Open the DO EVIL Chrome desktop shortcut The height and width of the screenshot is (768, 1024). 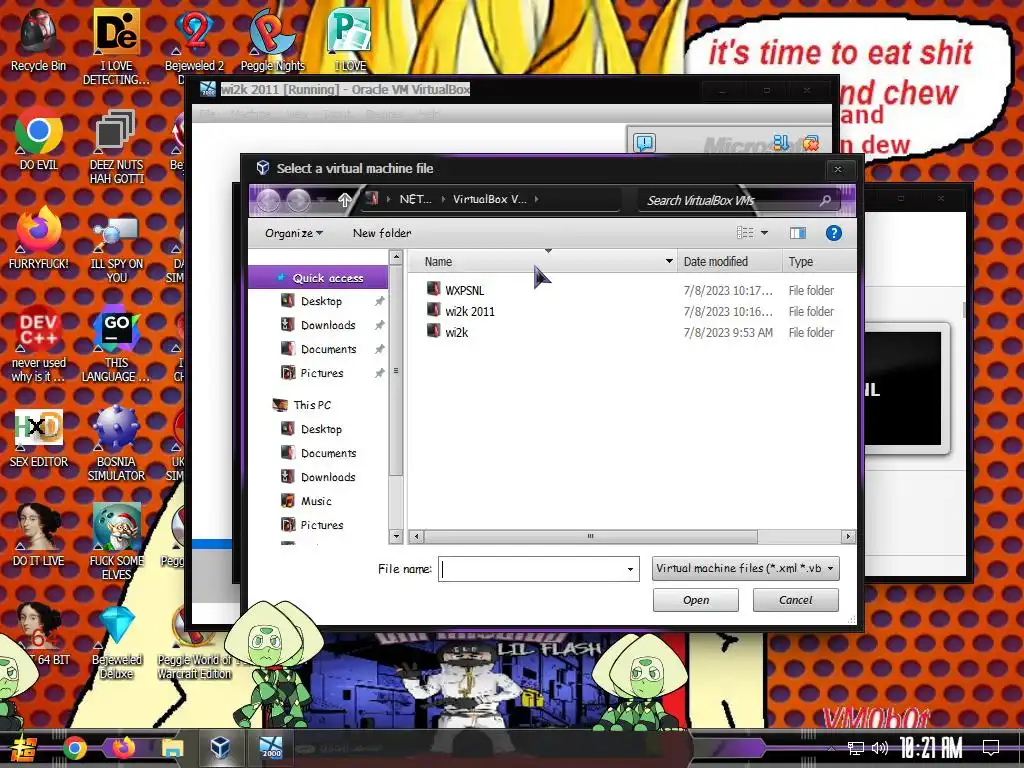click(38, 140)
